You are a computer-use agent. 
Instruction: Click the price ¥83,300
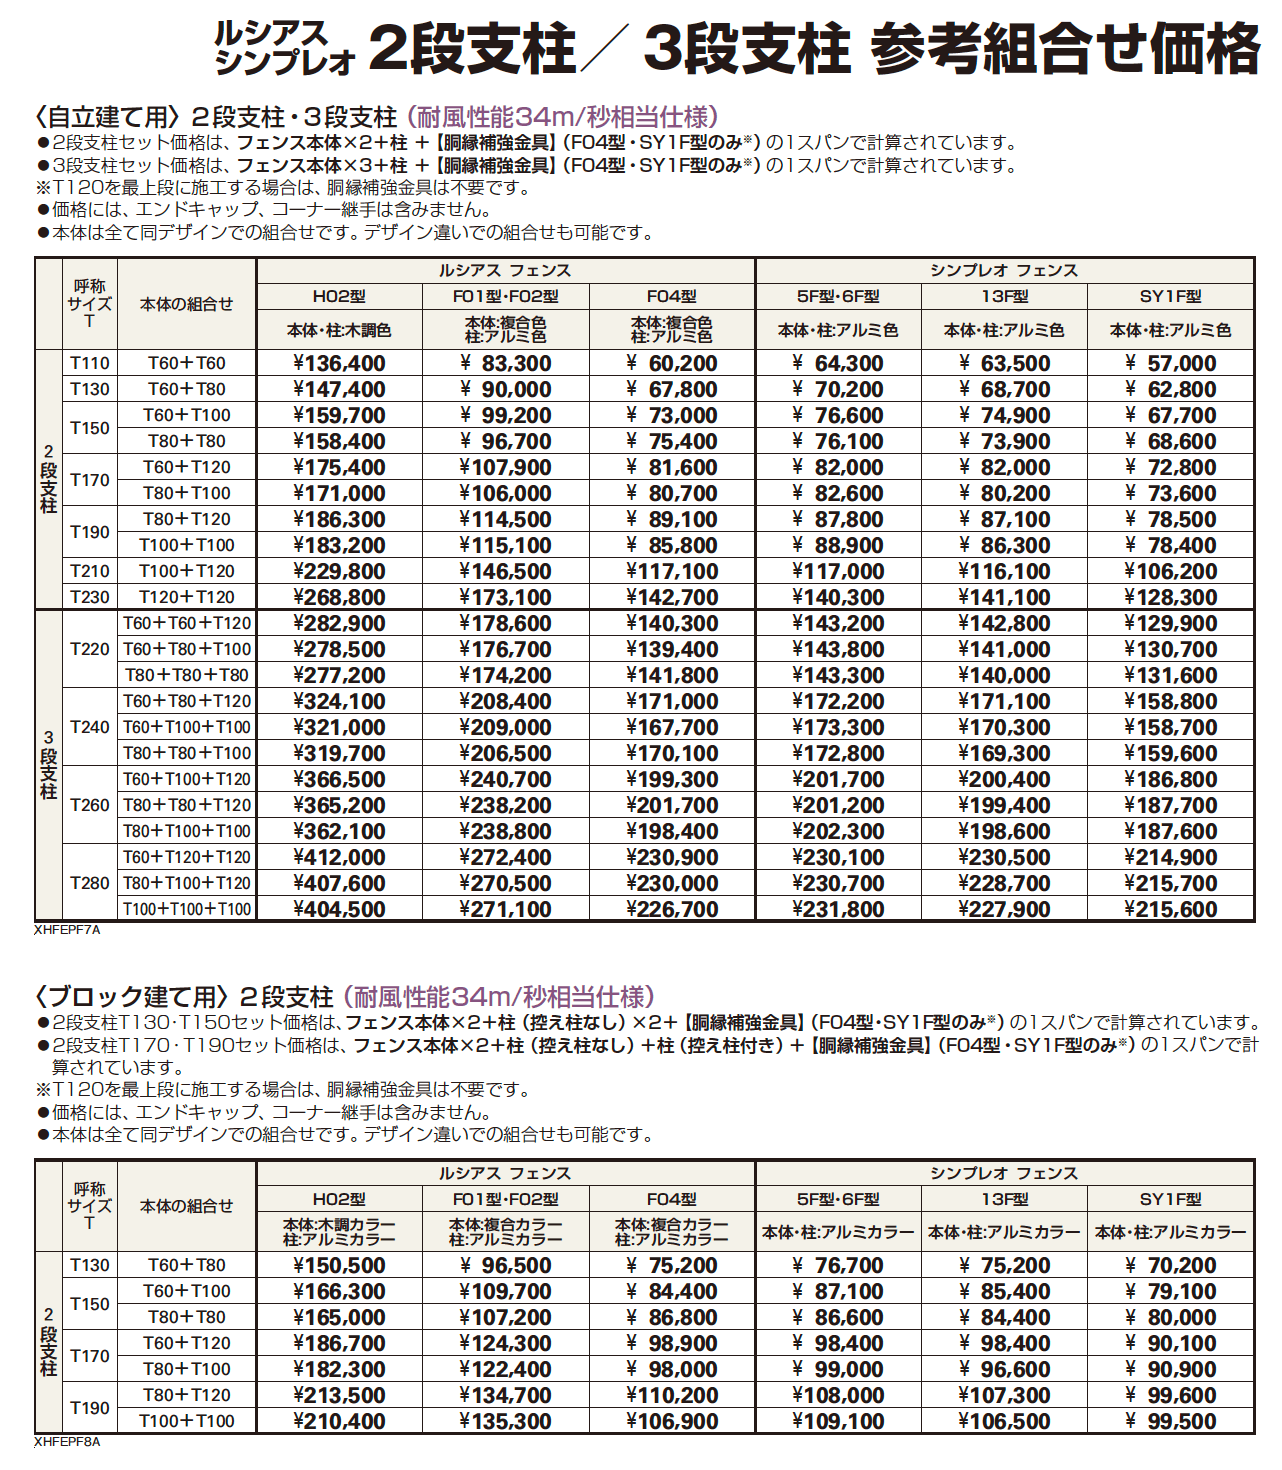505,363
